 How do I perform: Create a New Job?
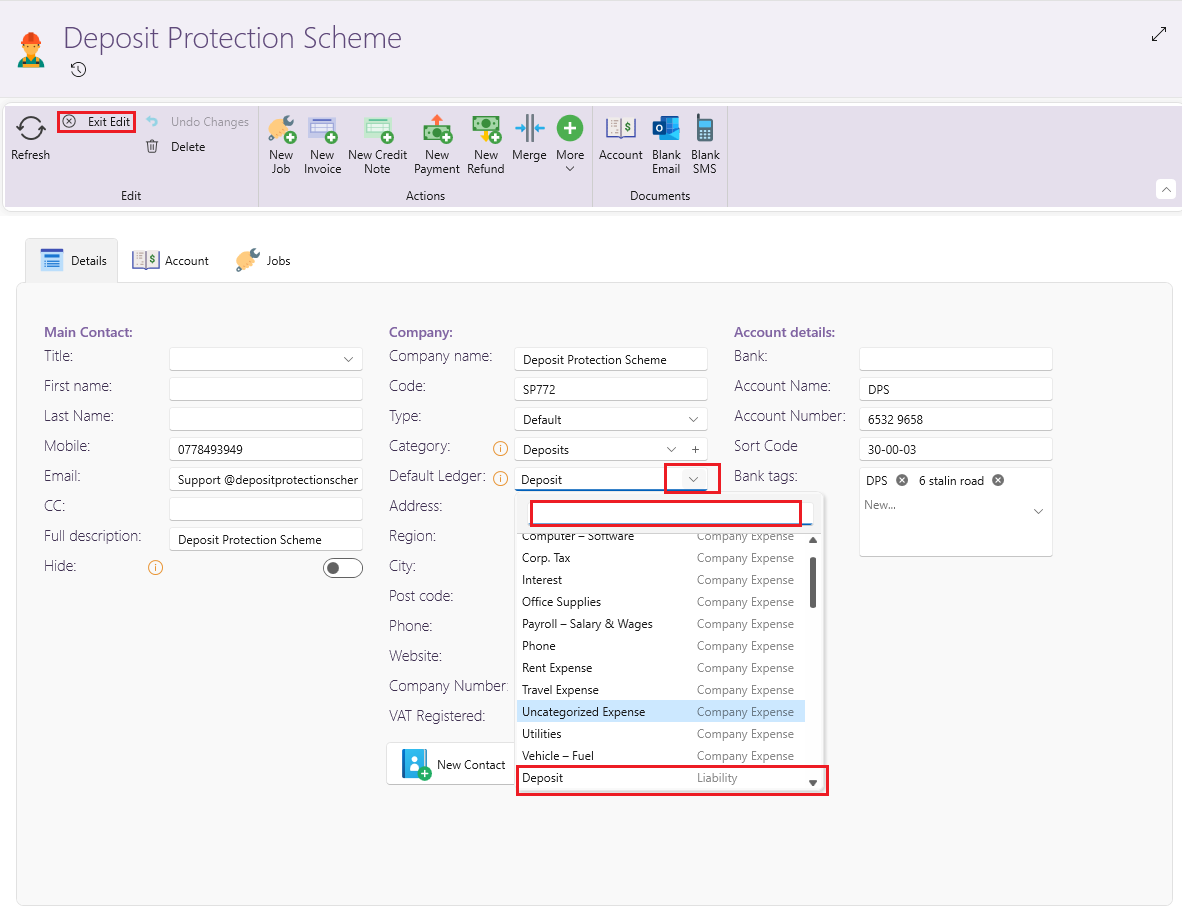pos(281,146)
